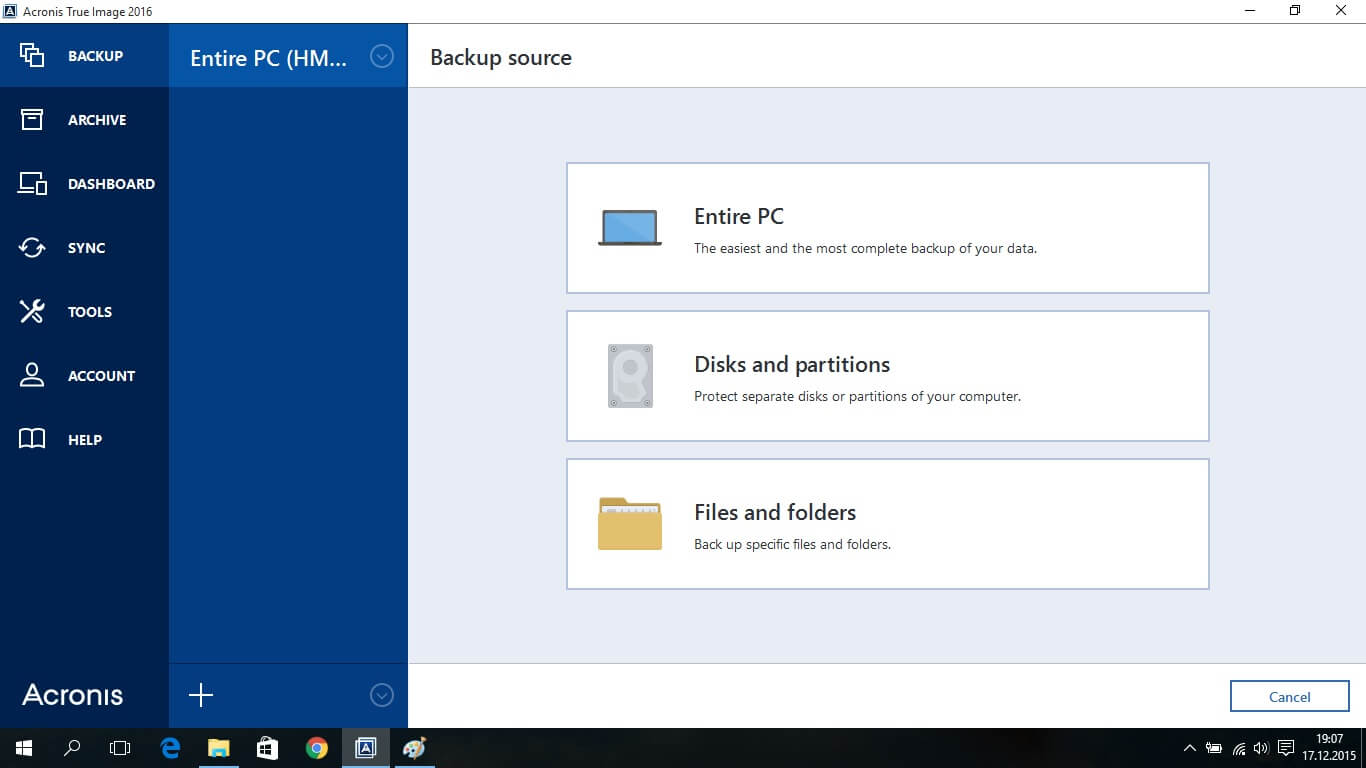1366x768 pixels.
Task: Launch Microsoft Edge from the taskbar
Action: click(171, 748)
